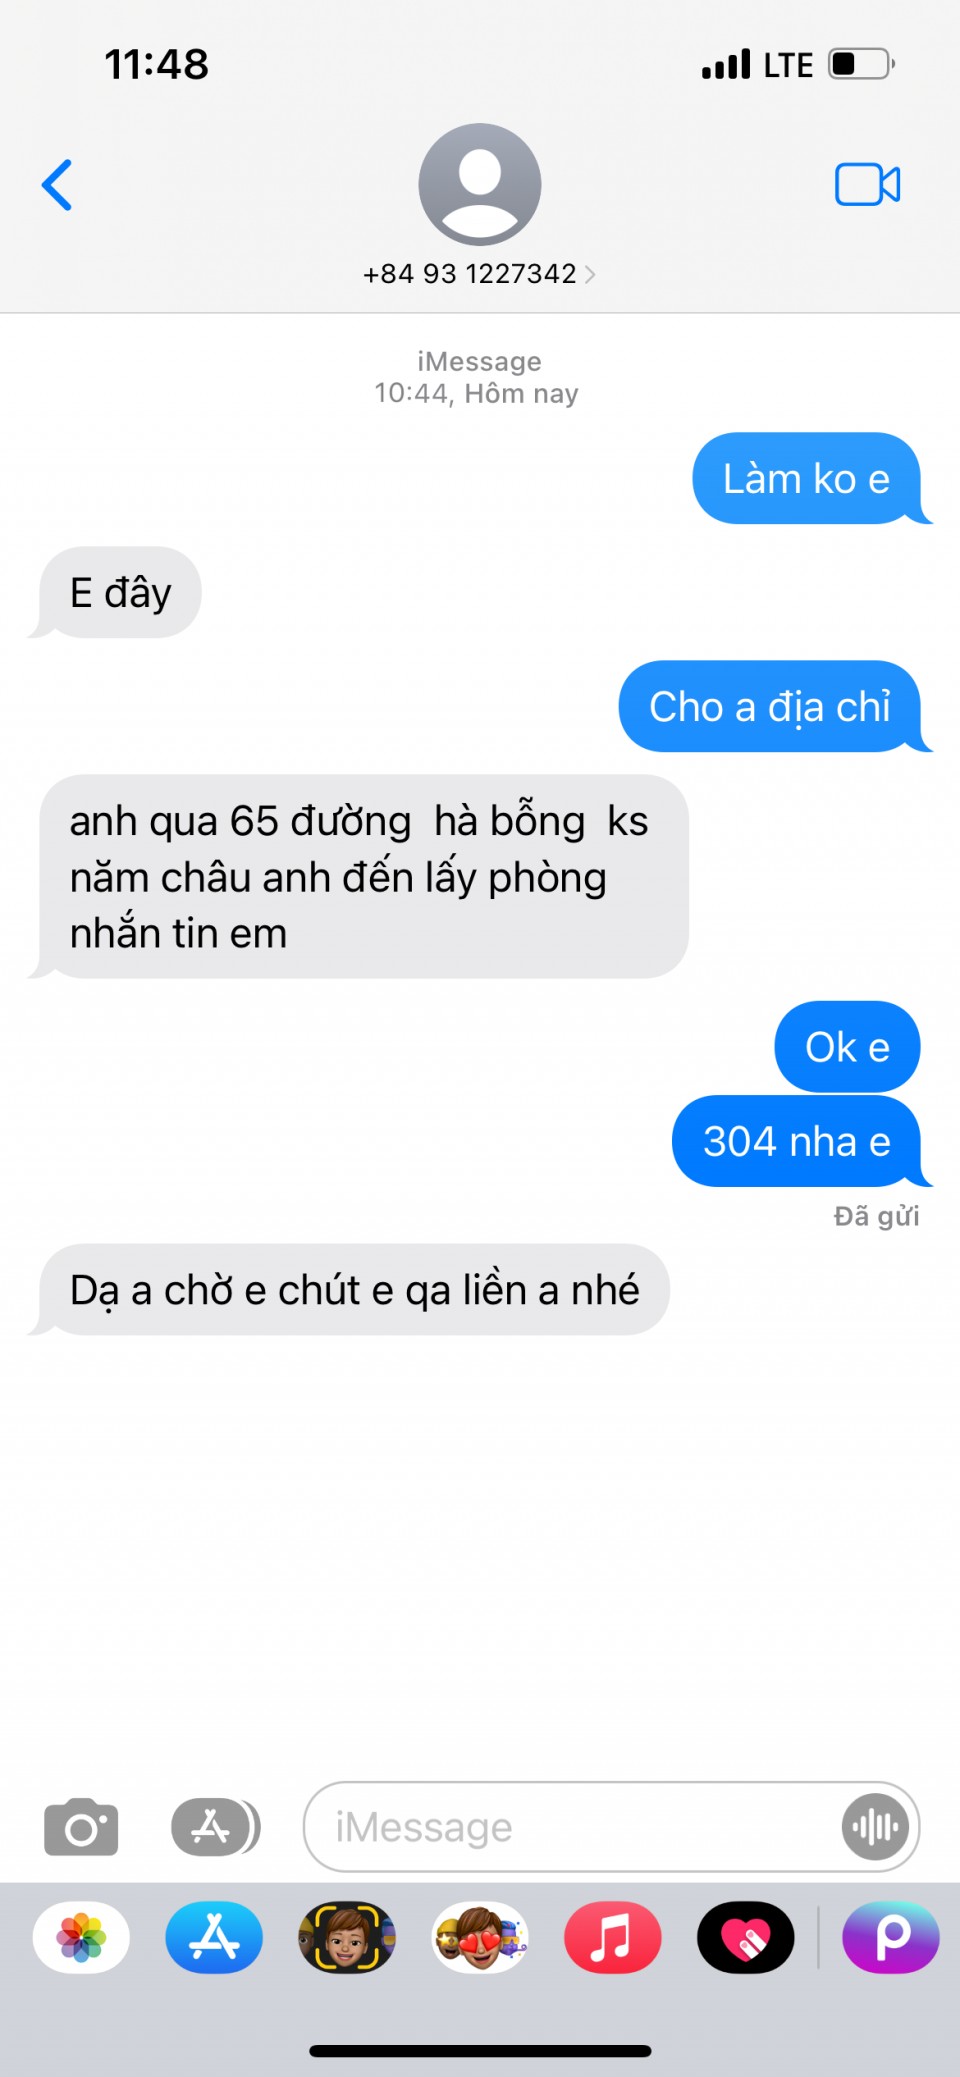Record an audio message with the waveform button
The image size is (960, 2077).
(x=875, y=1827)
